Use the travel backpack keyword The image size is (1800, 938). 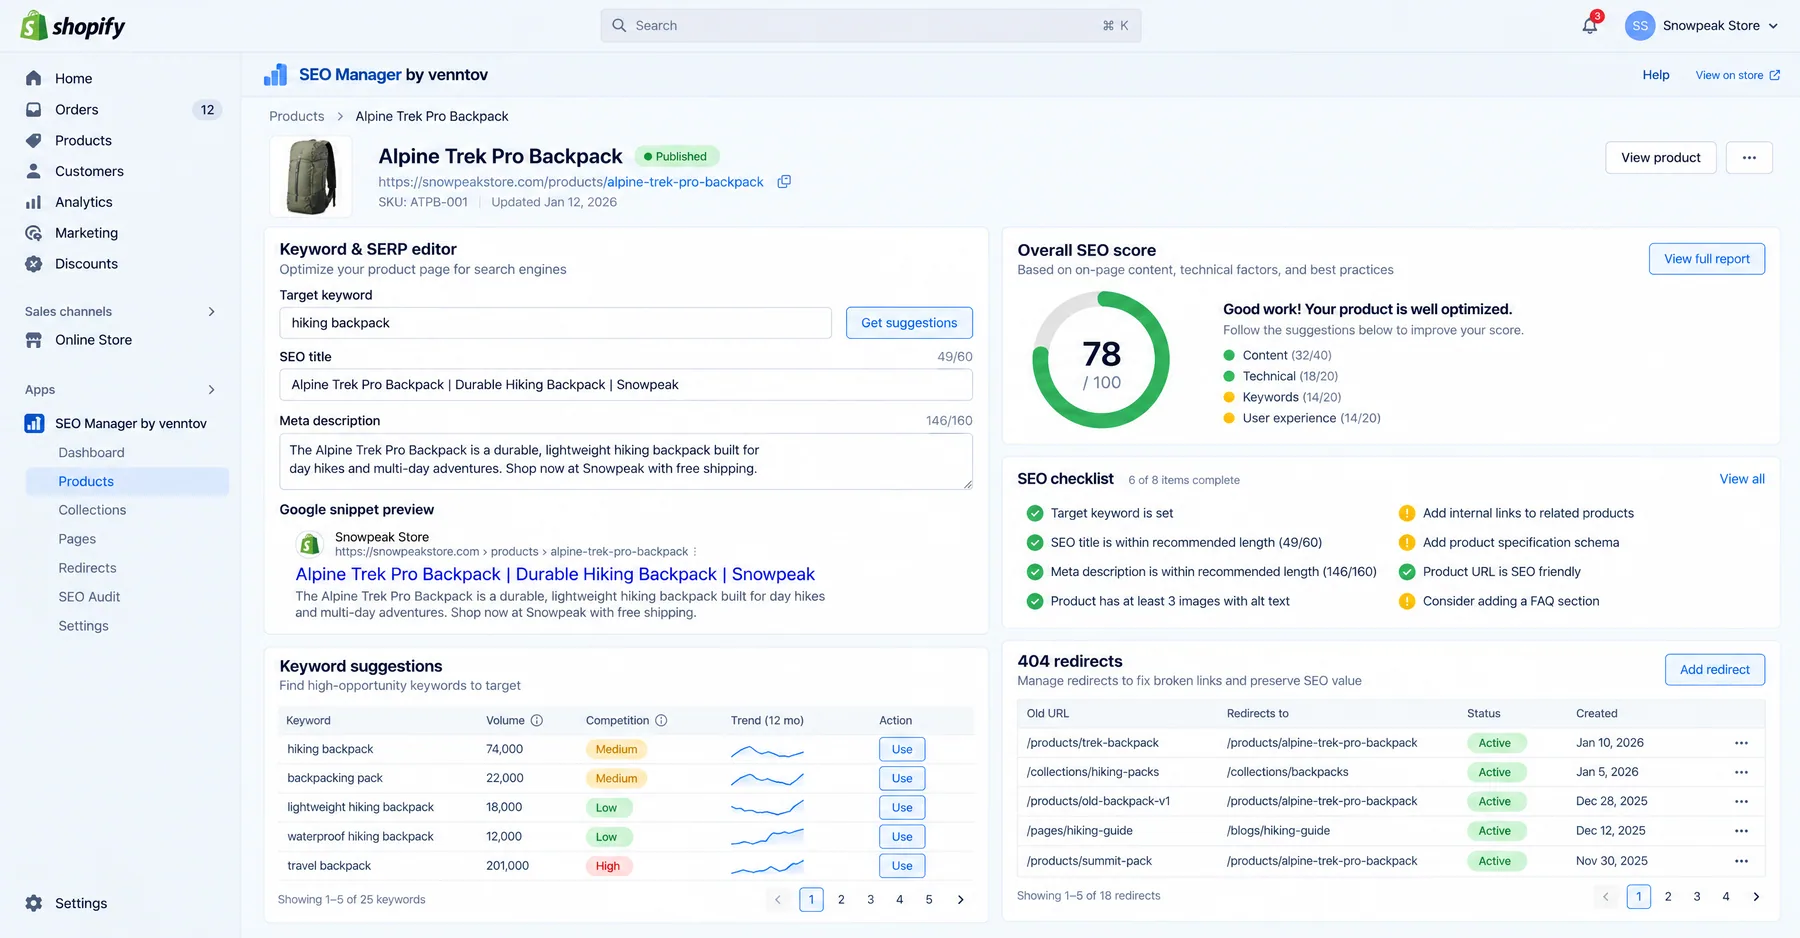coord(902,866)
